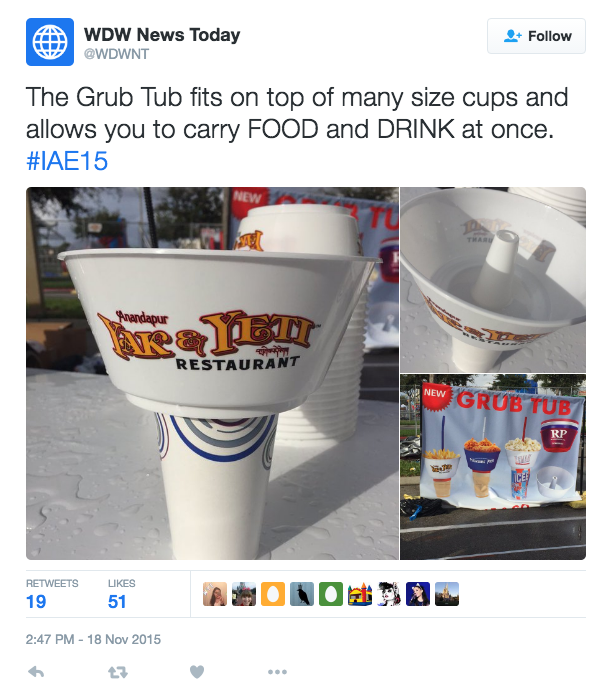Click the black crow avatar liker
The height and width of the screenshot is (695, 613).
(302, 594)
